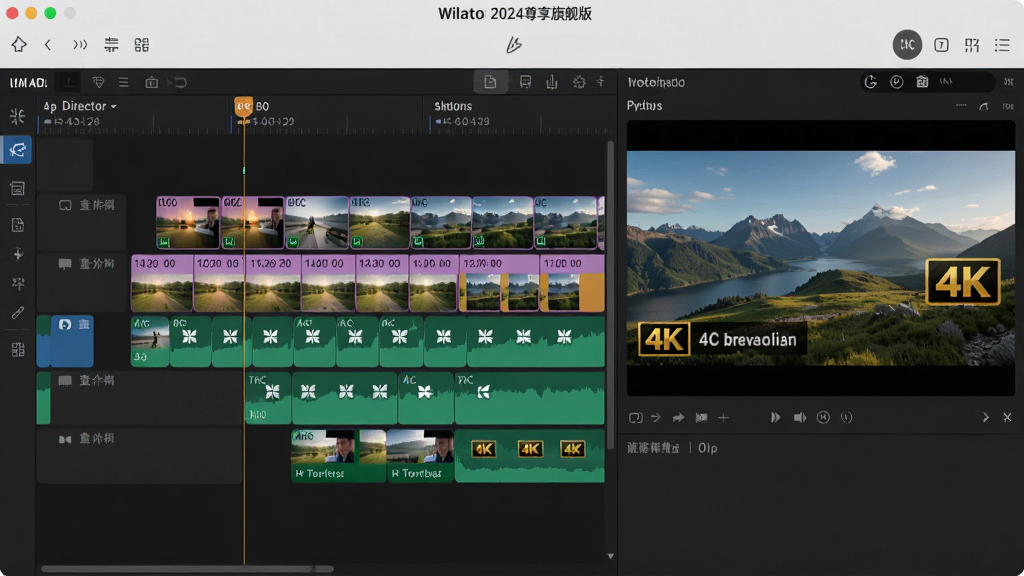Click the export upload icon in timeline toolbar
Viewport: 1024px width, 576px height.
coord(552,82)
